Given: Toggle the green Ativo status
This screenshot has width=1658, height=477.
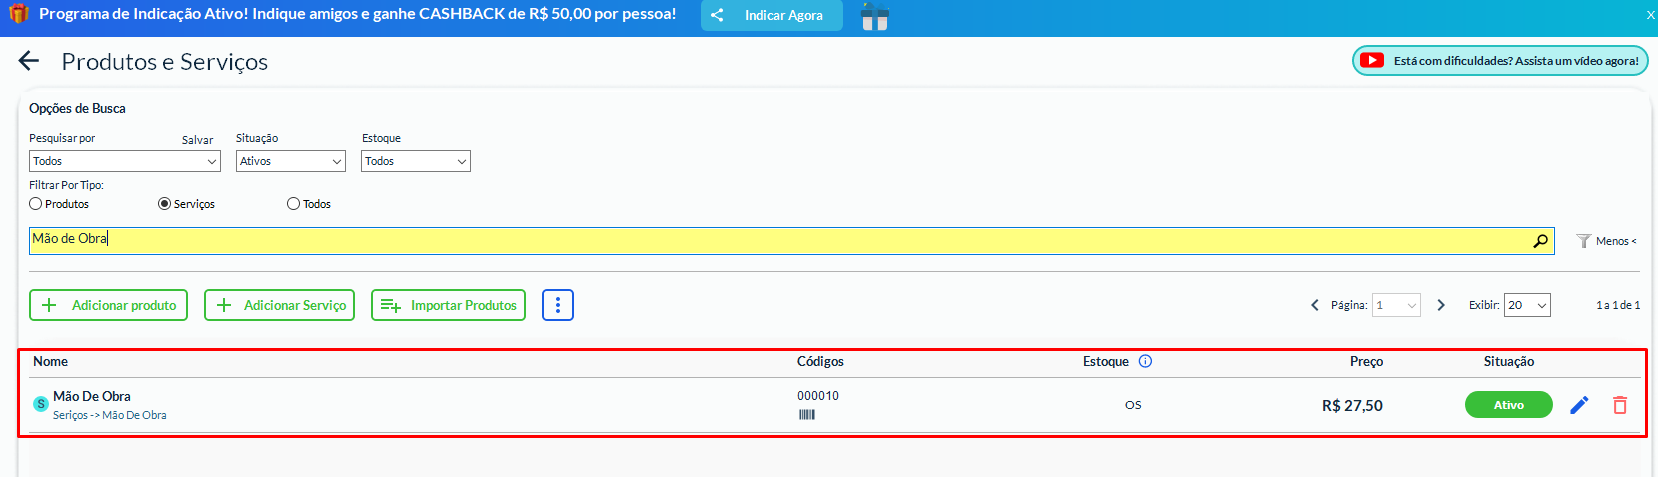Looking at the screenshot, I should (1508, 405).
